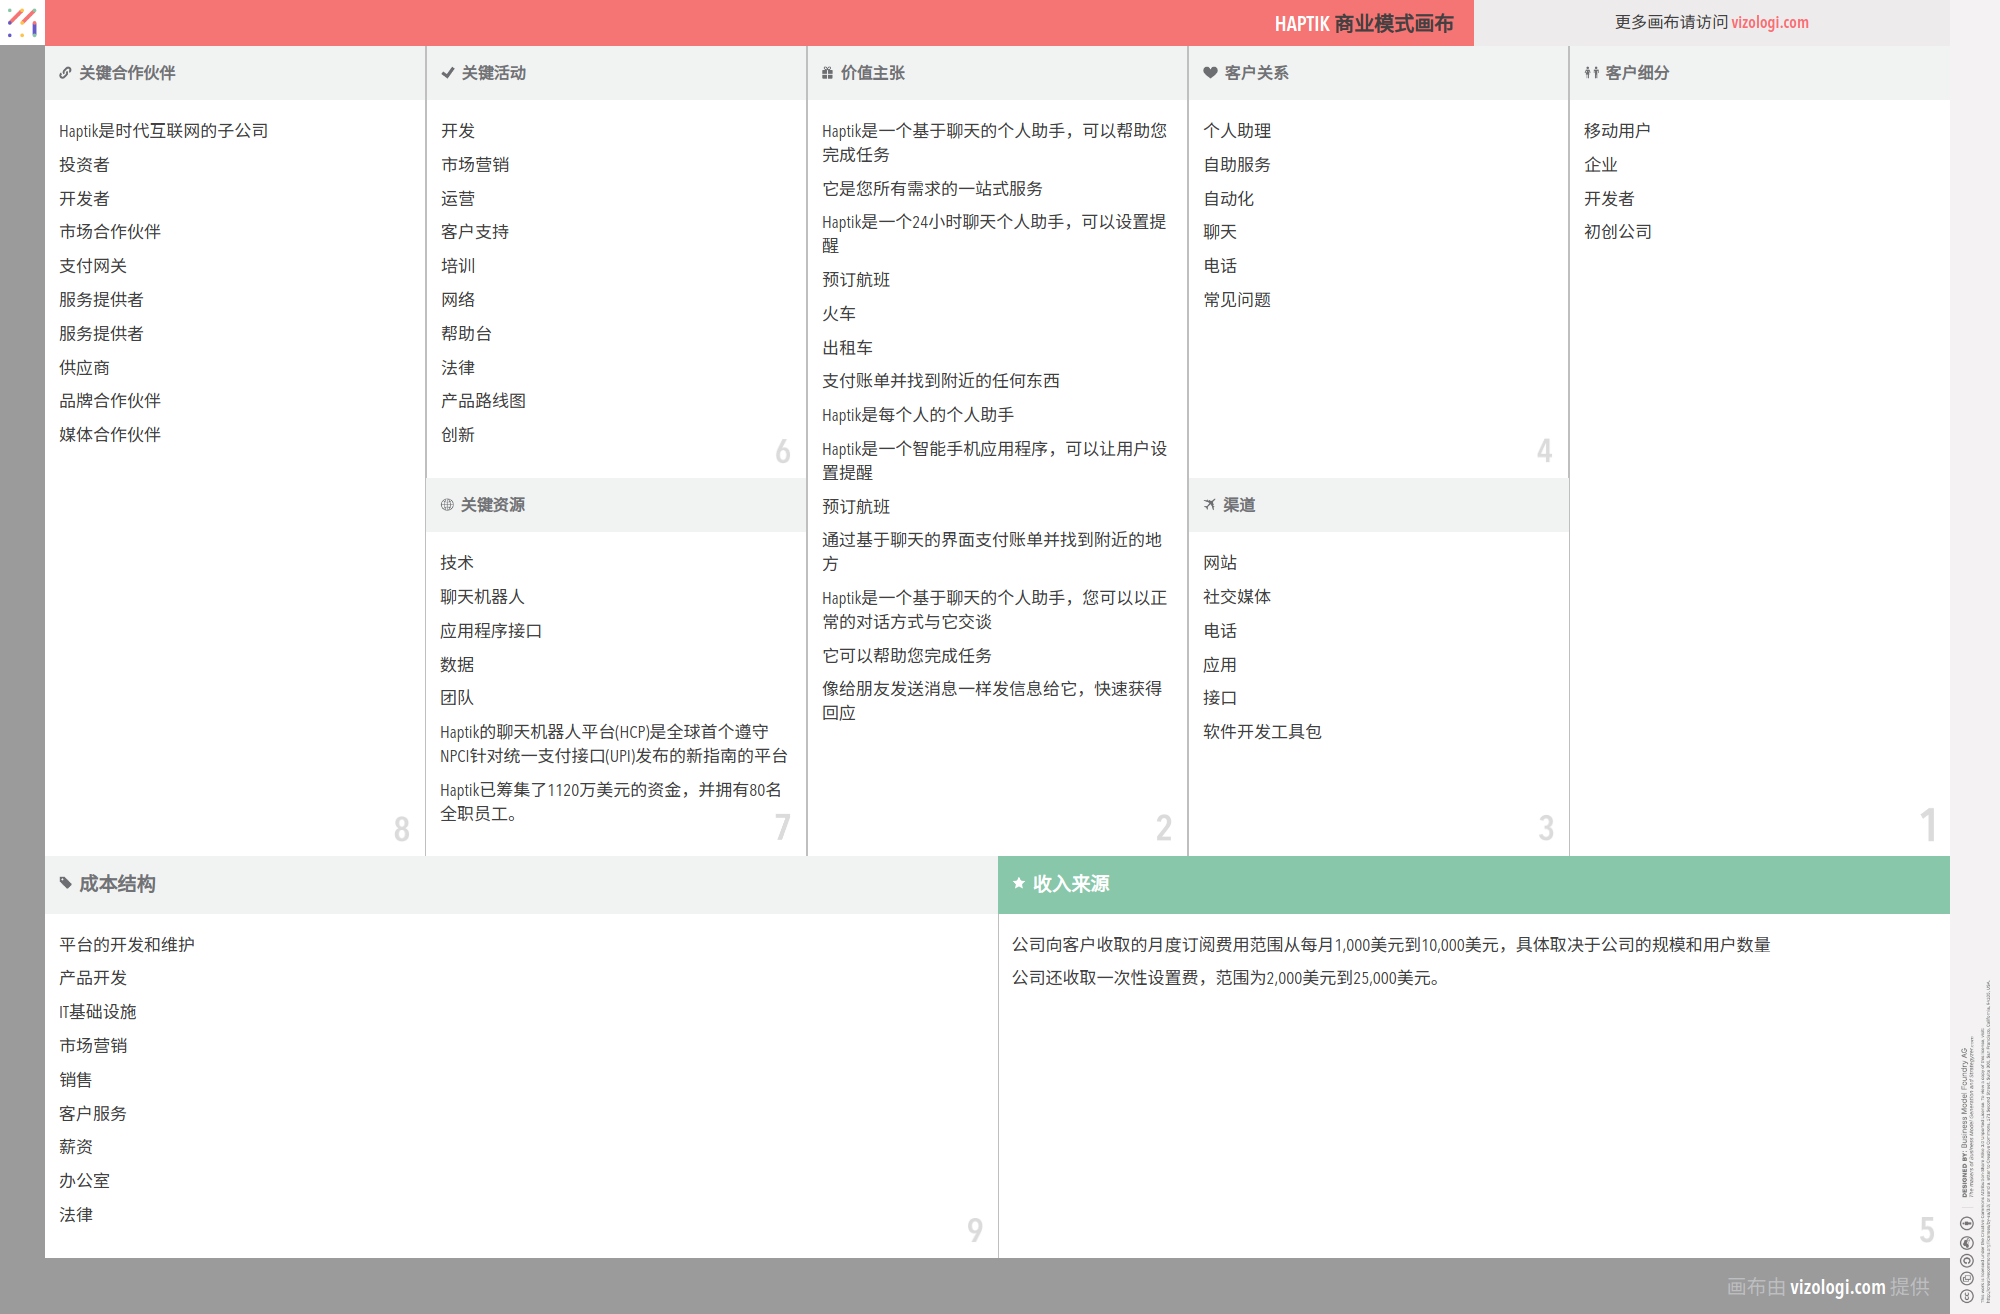Click the 初创公司 customer segment entry
The height and width of the screenshot is (1314, 2000).
coord(1617,232)
